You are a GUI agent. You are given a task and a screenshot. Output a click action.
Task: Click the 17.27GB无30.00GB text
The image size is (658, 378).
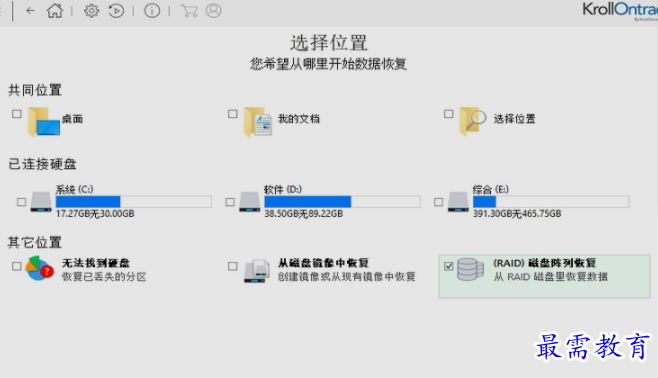[95, 214]
